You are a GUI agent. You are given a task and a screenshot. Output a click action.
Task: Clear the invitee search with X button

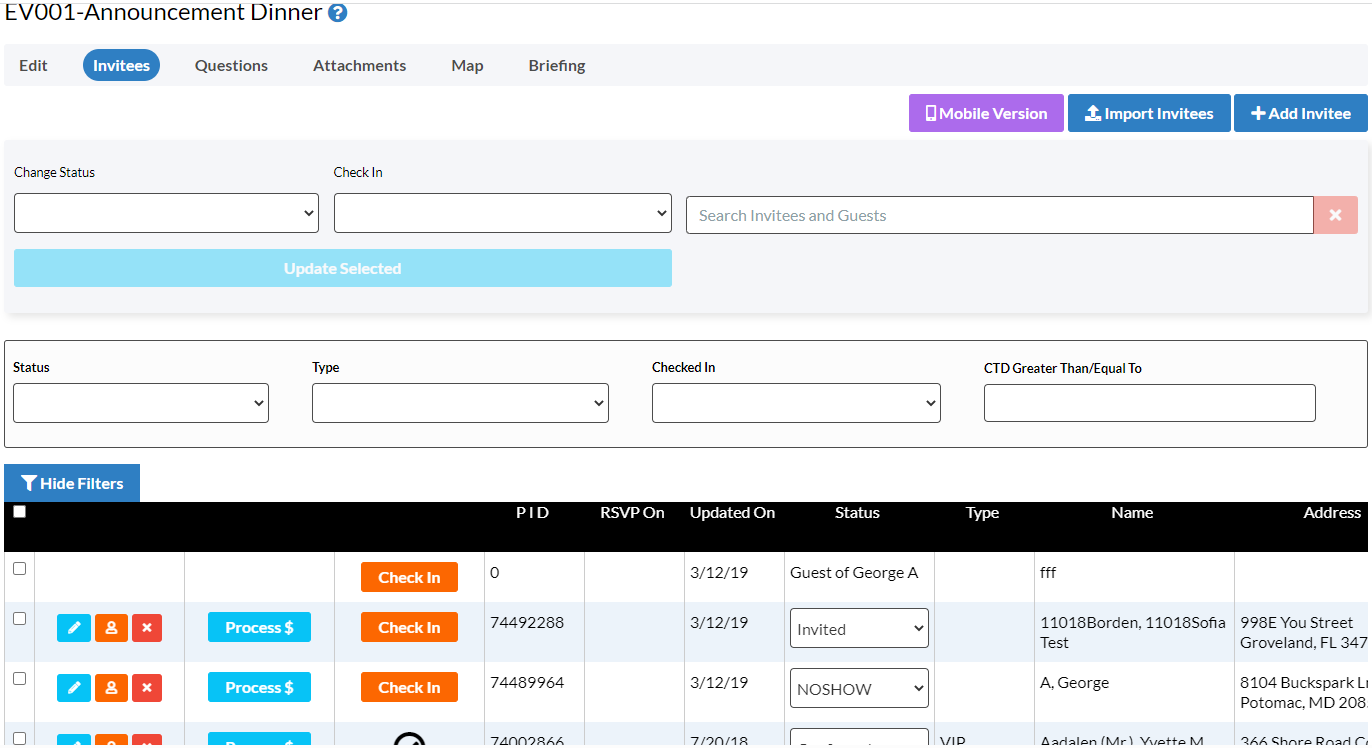coord(1335,215)
